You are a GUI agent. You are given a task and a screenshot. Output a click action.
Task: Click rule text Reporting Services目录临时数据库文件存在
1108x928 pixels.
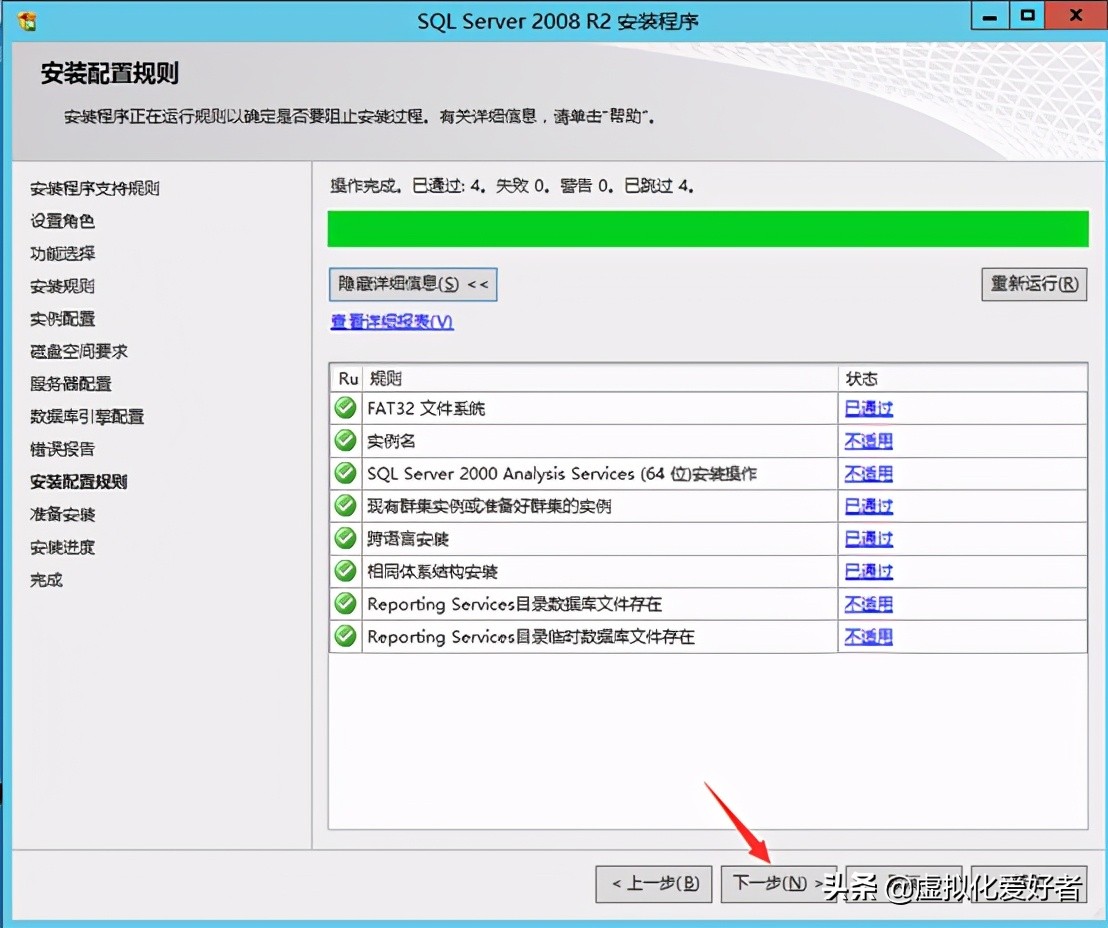coord(531,637)
